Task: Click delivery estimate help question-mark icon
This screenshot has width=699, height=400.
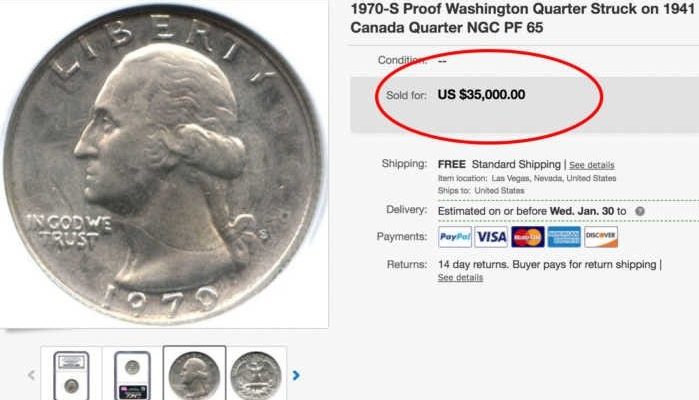Action: [x=640, y=211]
